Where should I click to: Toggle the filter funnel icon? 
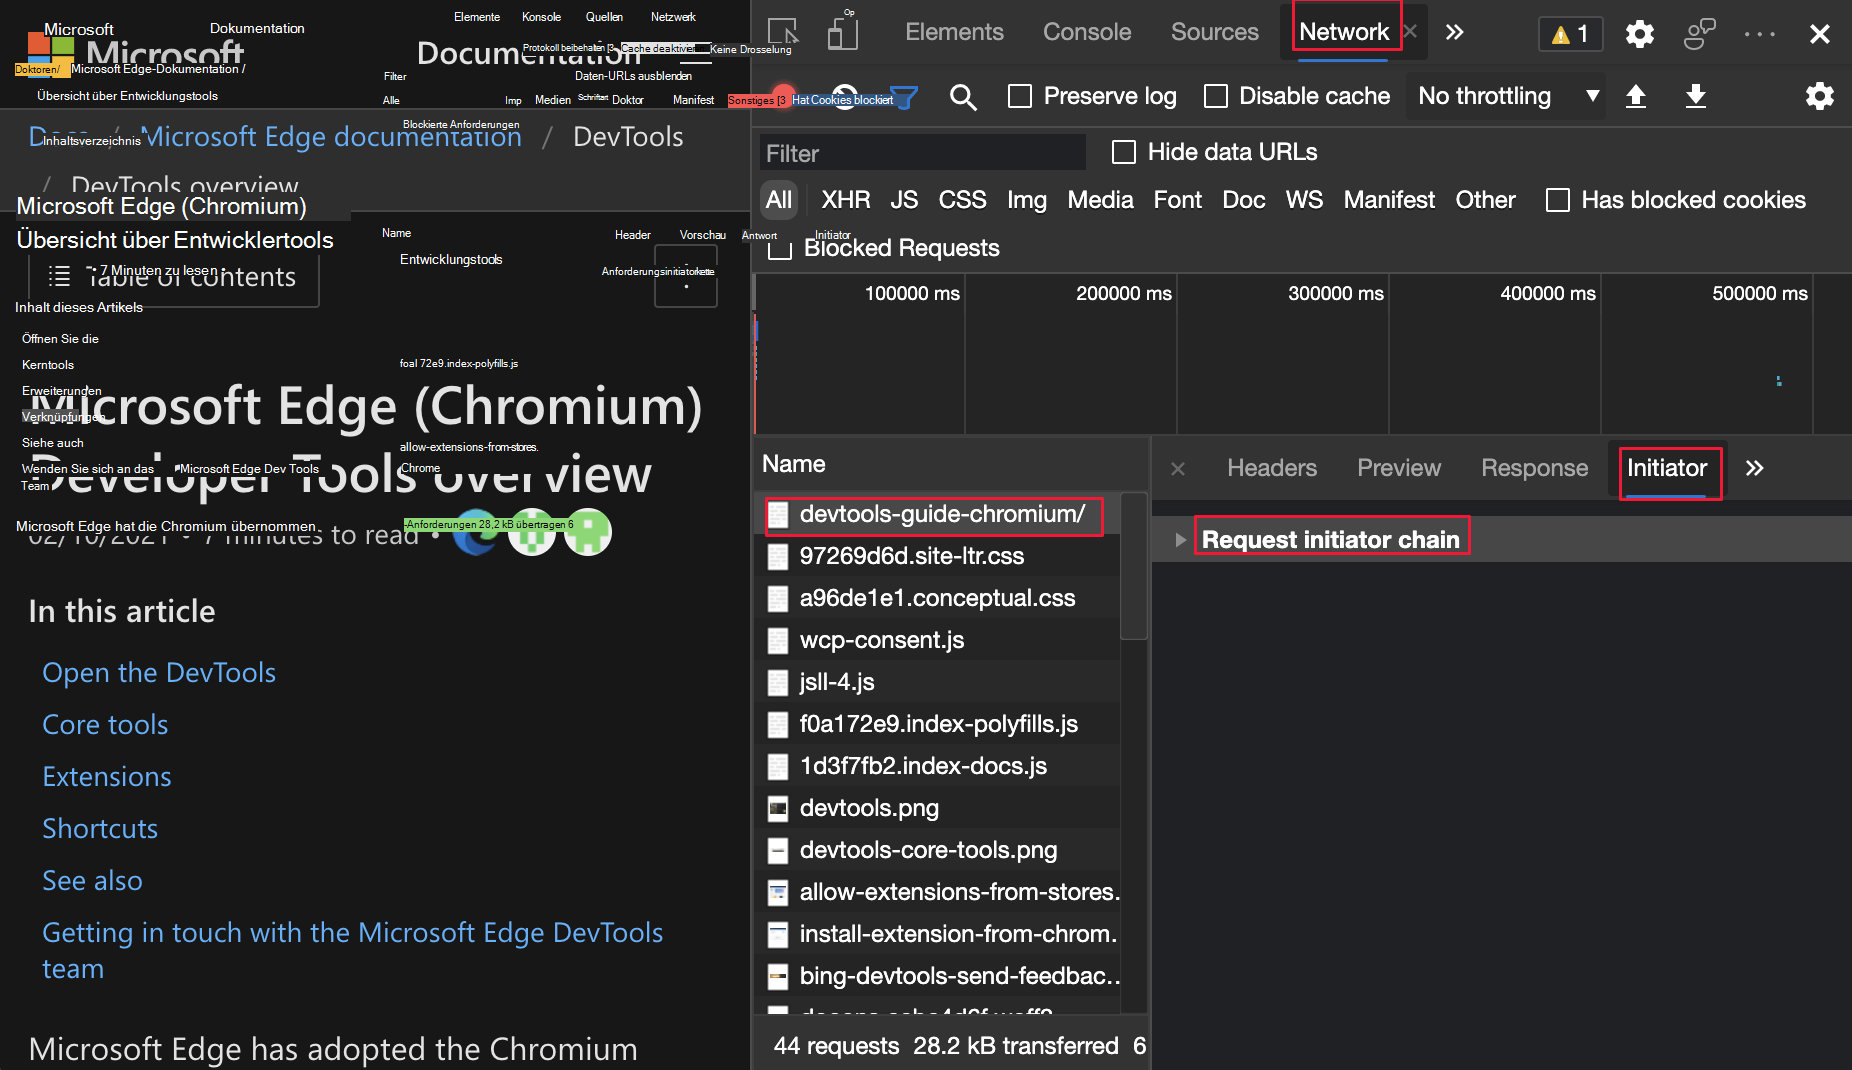click(904, 96)
